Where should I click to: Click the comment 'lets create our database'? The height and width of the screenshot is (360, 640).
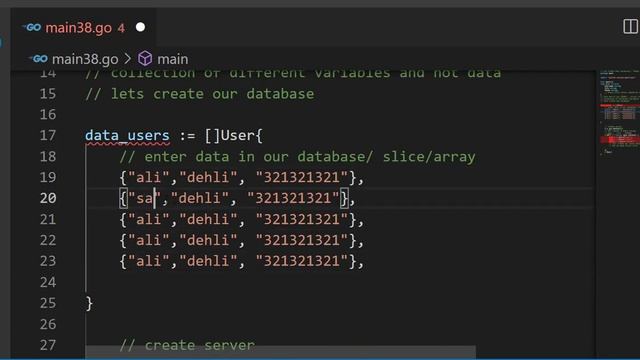200,94
